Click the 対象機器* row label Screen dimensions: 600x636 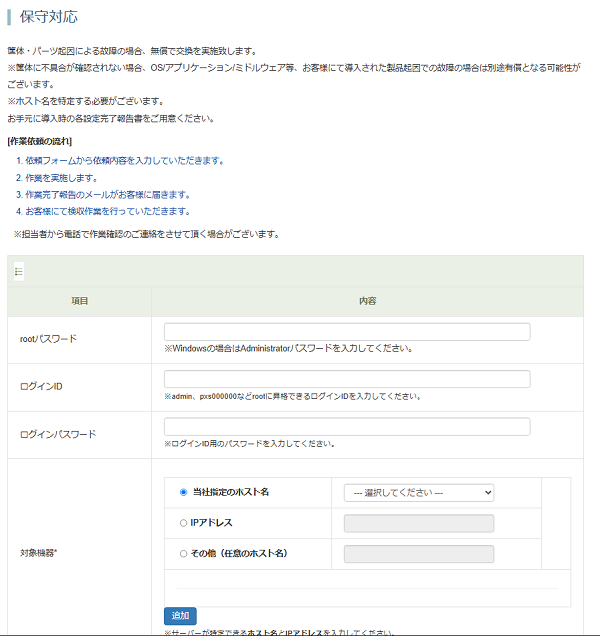[39, 553]
